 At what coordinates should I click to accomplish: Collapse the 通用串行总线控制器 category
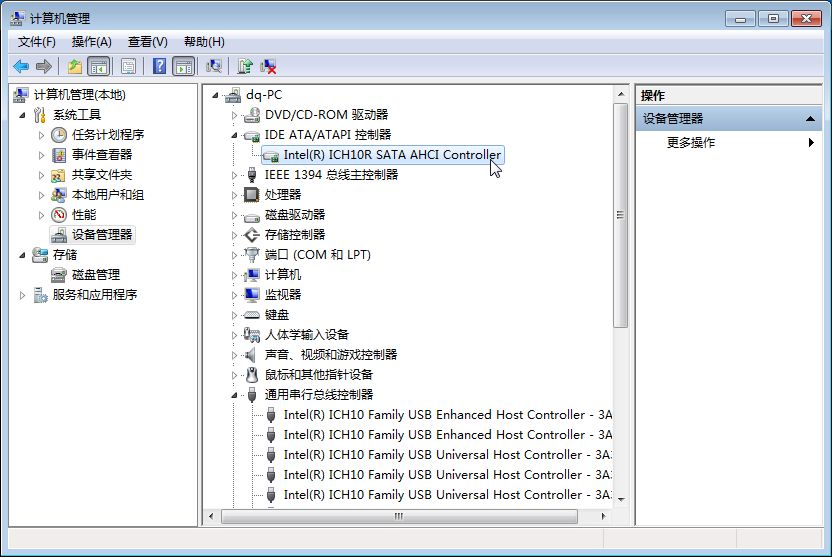pos(234,395)
